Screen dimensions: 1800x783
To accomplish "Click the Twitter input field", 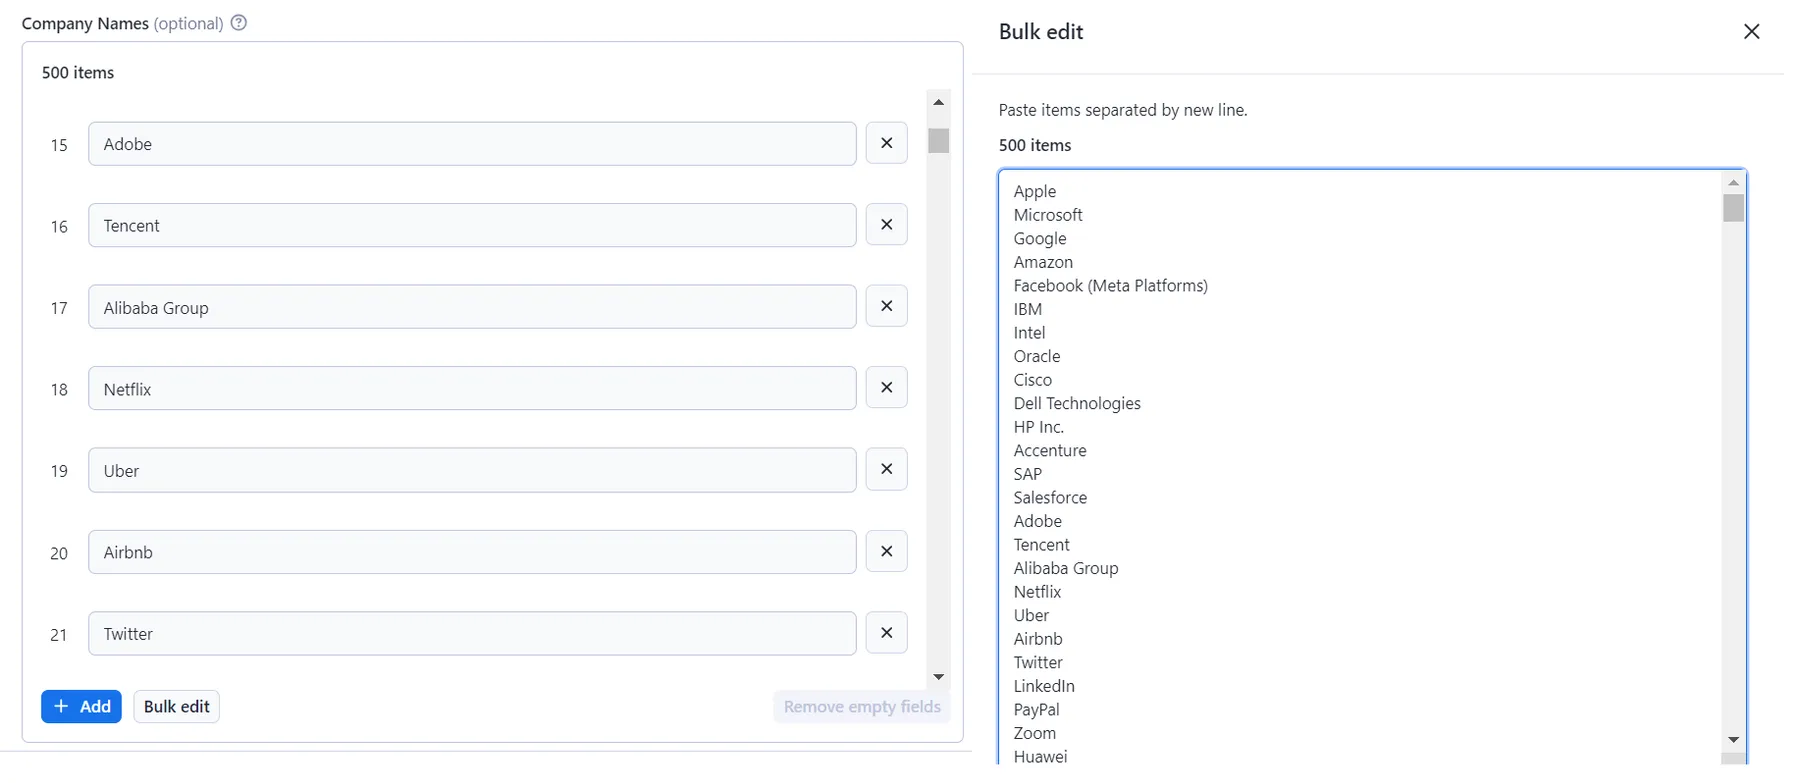I will [x=472, y=633].
